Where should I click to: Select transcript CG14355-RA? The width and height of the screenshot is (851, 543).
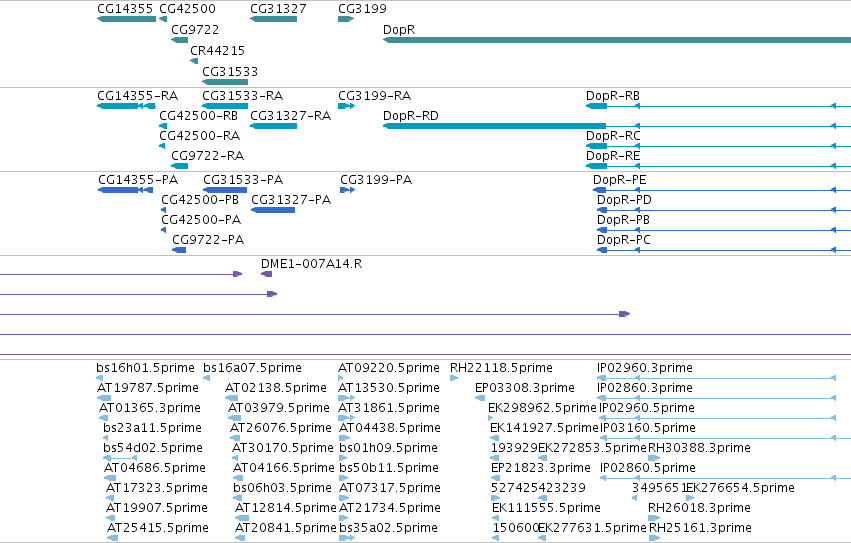point(137,96)
